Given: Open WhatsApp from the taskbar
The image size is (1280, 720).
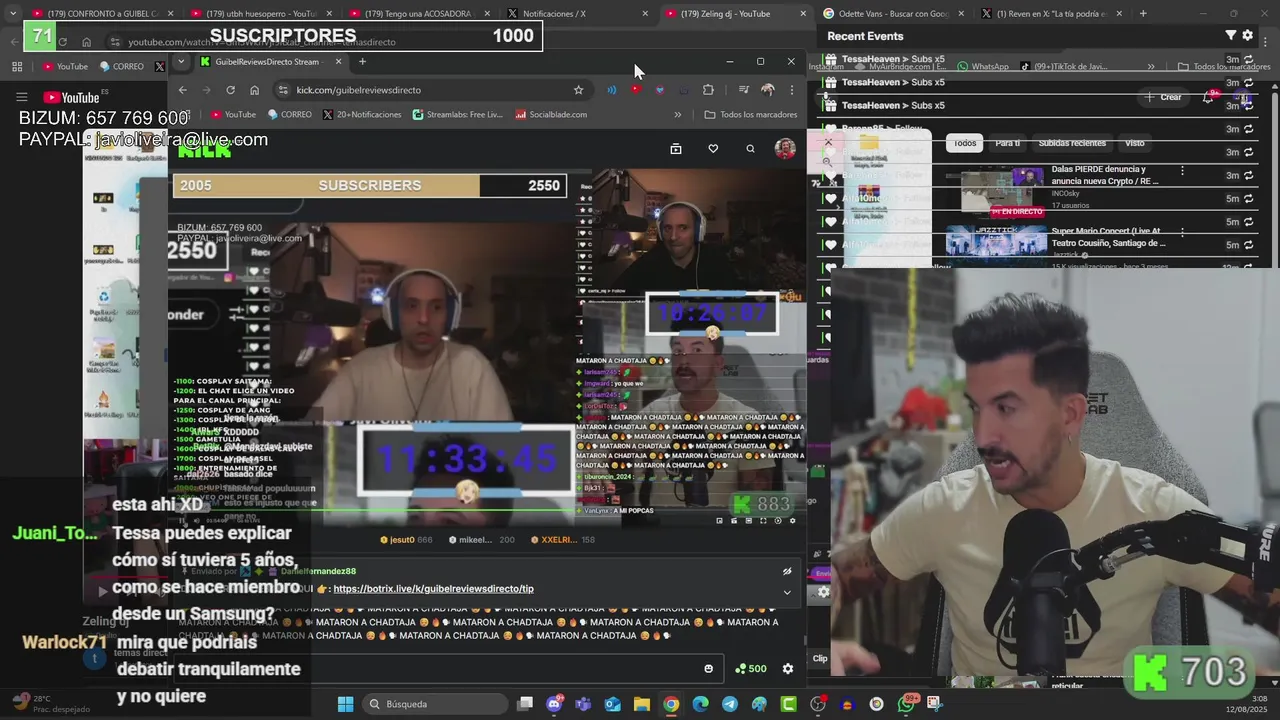Looking at the screenshot, I should pos(905,704).
